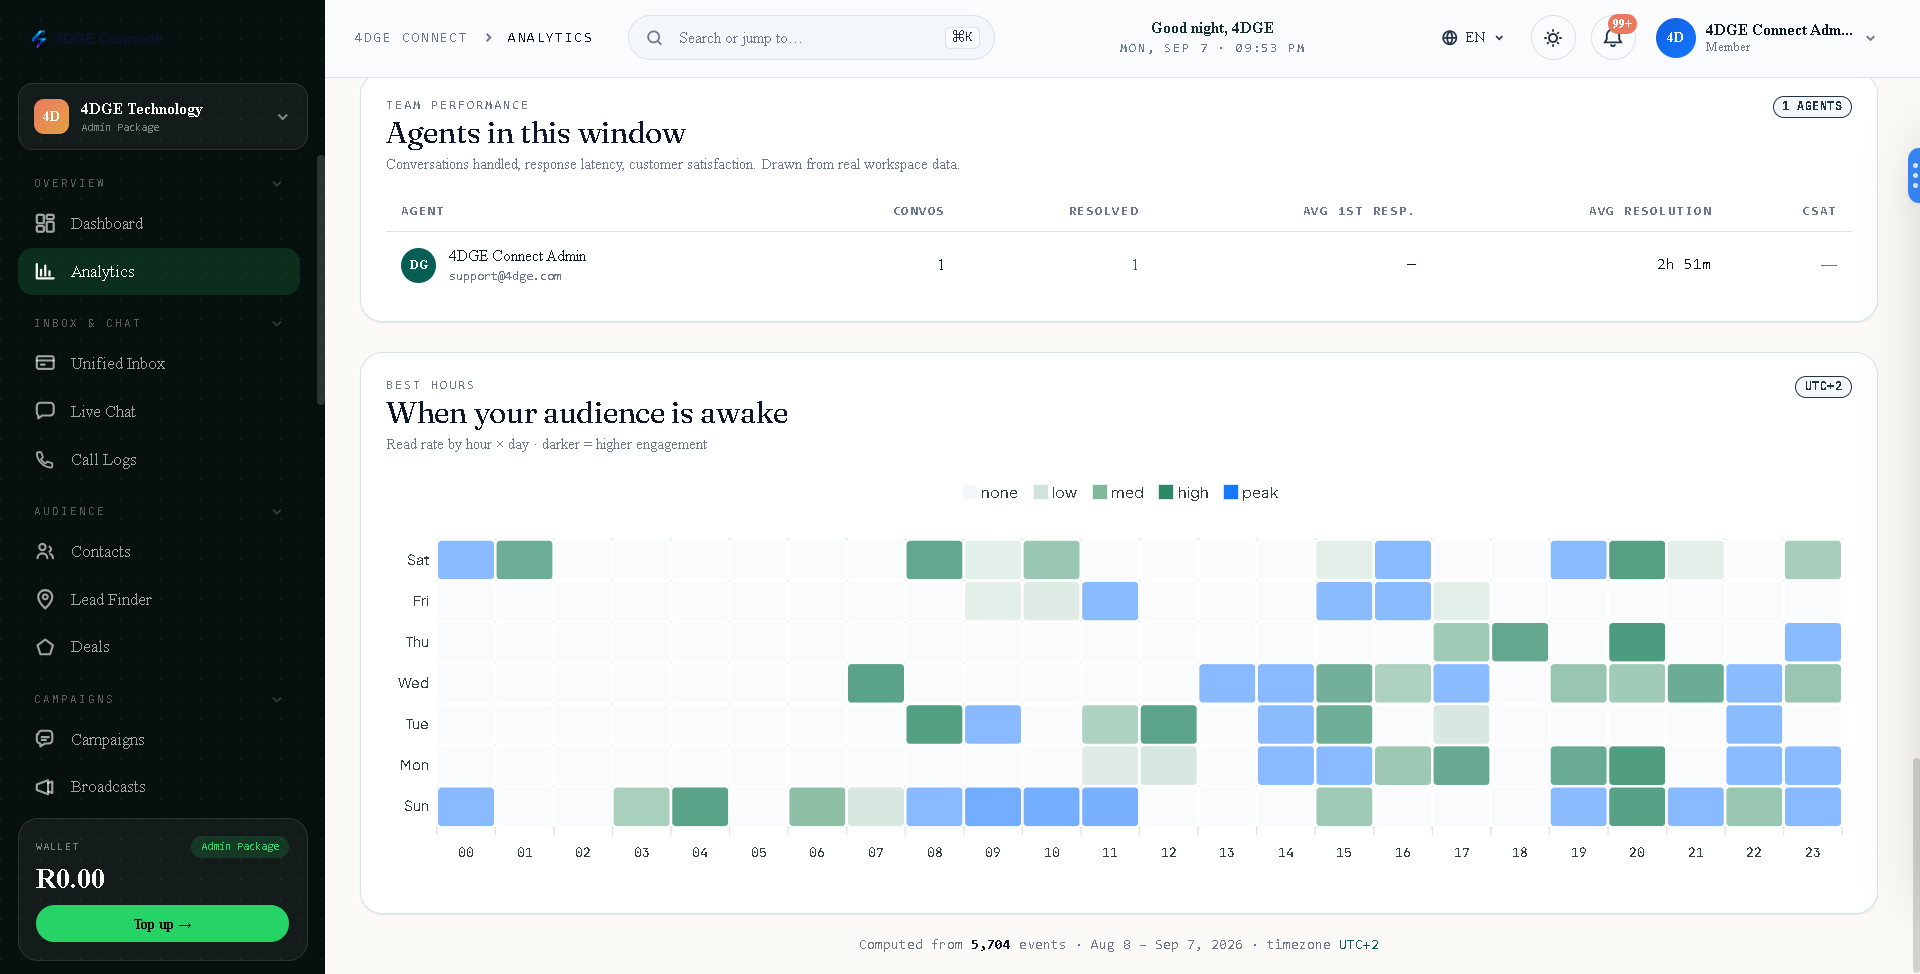1920x974 pixels.
Task: Click the Contacts people icon
Action: point(45,551)
